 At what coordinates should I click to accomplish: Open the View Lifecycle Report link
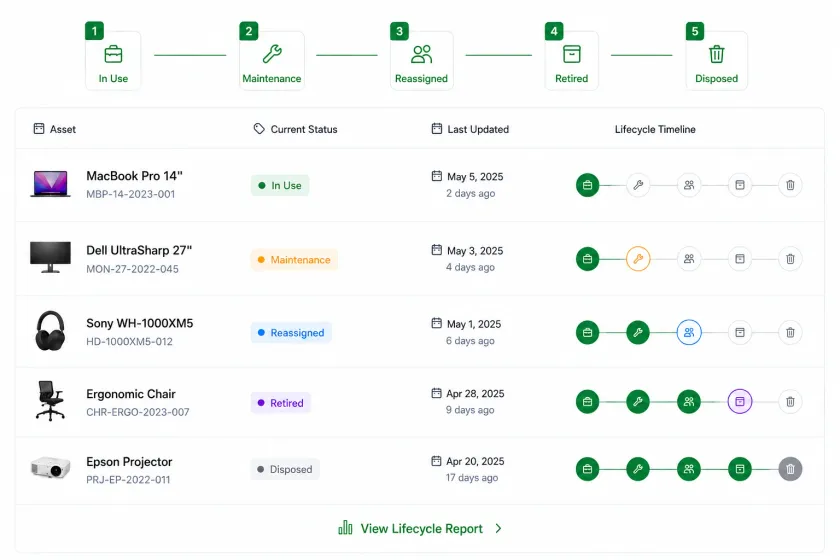[x=421, y=528]
